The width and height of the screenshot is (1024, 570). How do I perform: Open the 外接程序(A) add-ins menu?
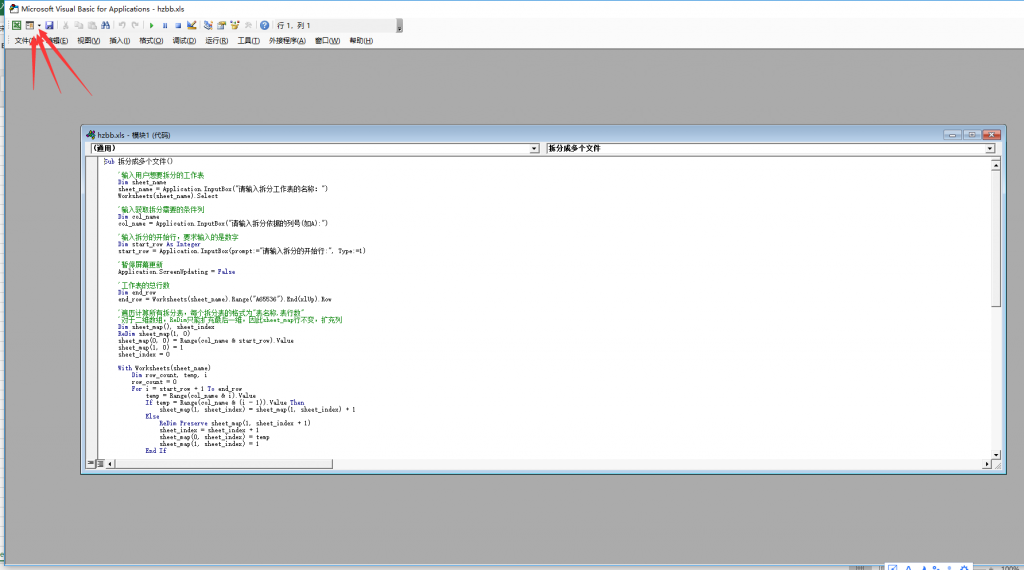[287, 41]
